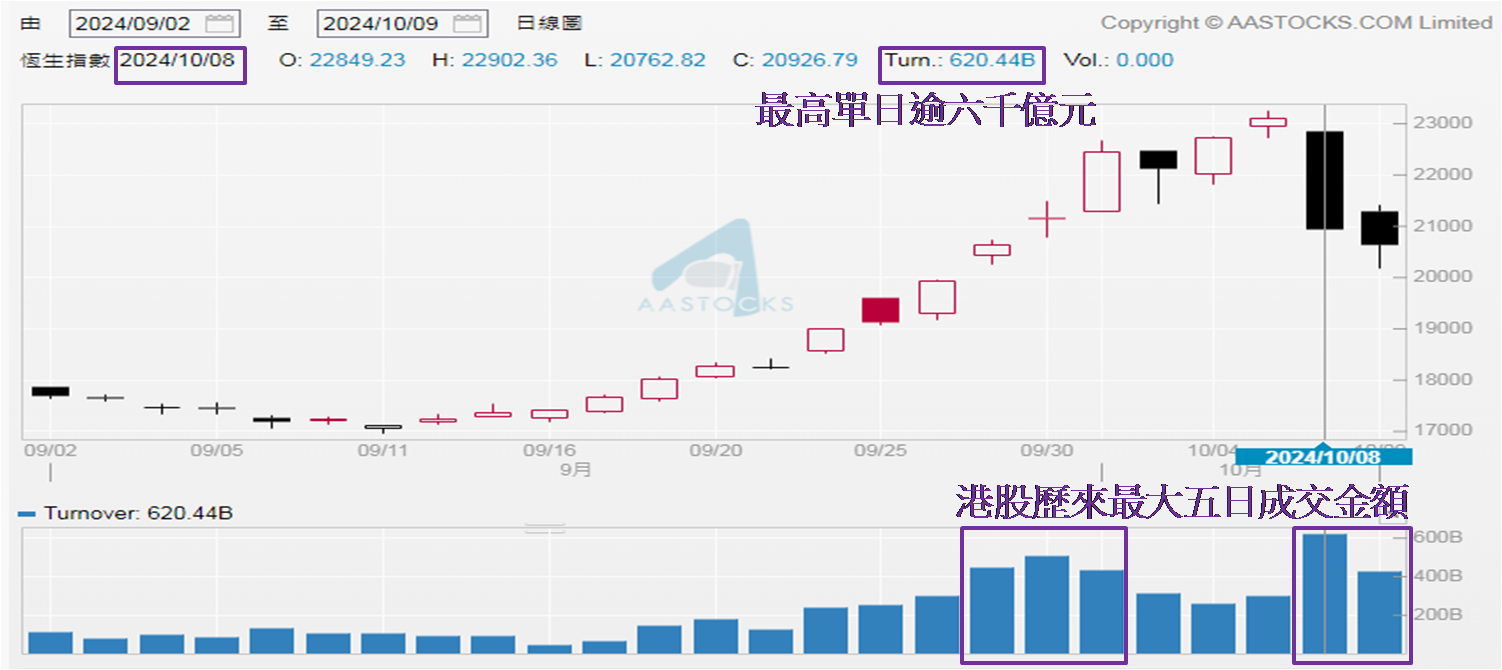Click the start date field showing 2024/09/02
This screenshot has width=1502, height=670.
click(136, 23)
